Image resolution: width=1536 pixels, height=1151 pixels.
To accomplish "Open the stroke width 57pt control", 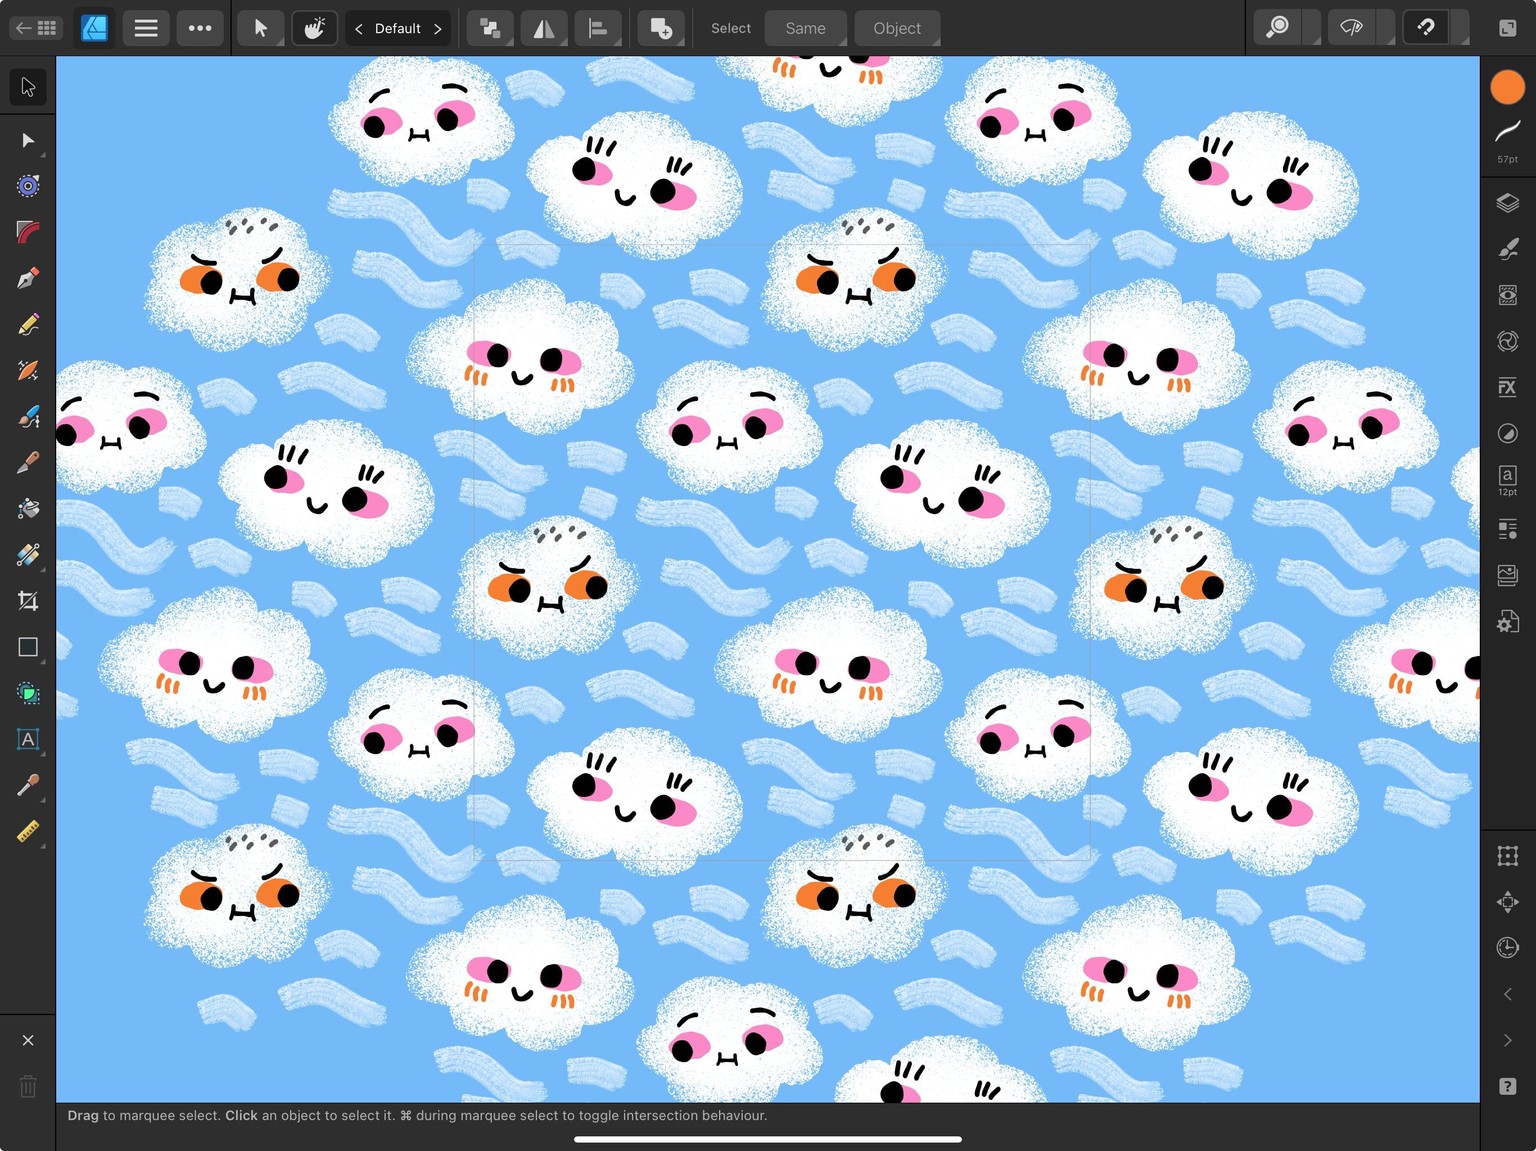I will [x=1508, y=140].
